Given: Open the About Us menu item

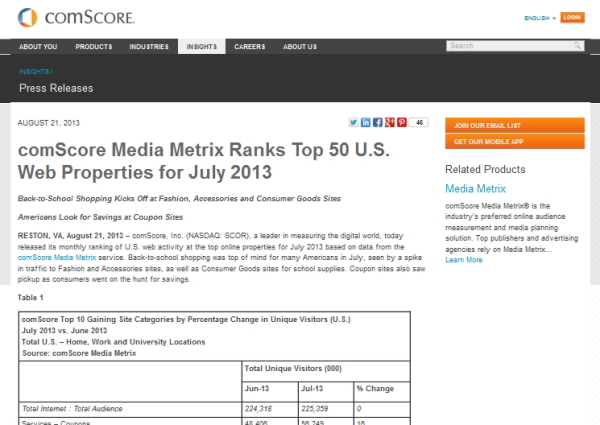Looking at the screenshot, I should pyautogui.click(x=300, y=46).
